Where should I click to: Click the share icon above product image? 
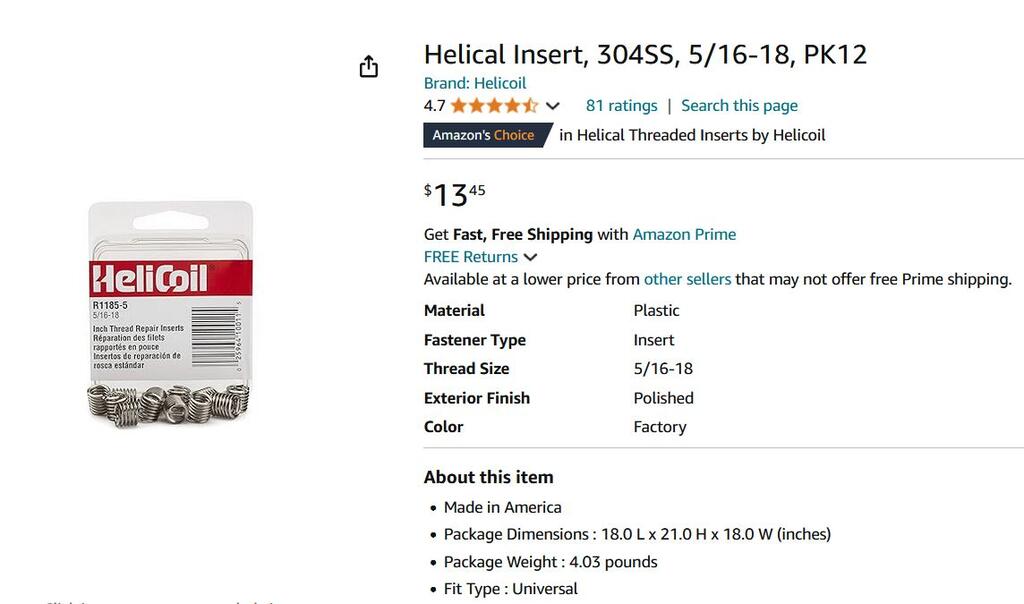point(369,66)
